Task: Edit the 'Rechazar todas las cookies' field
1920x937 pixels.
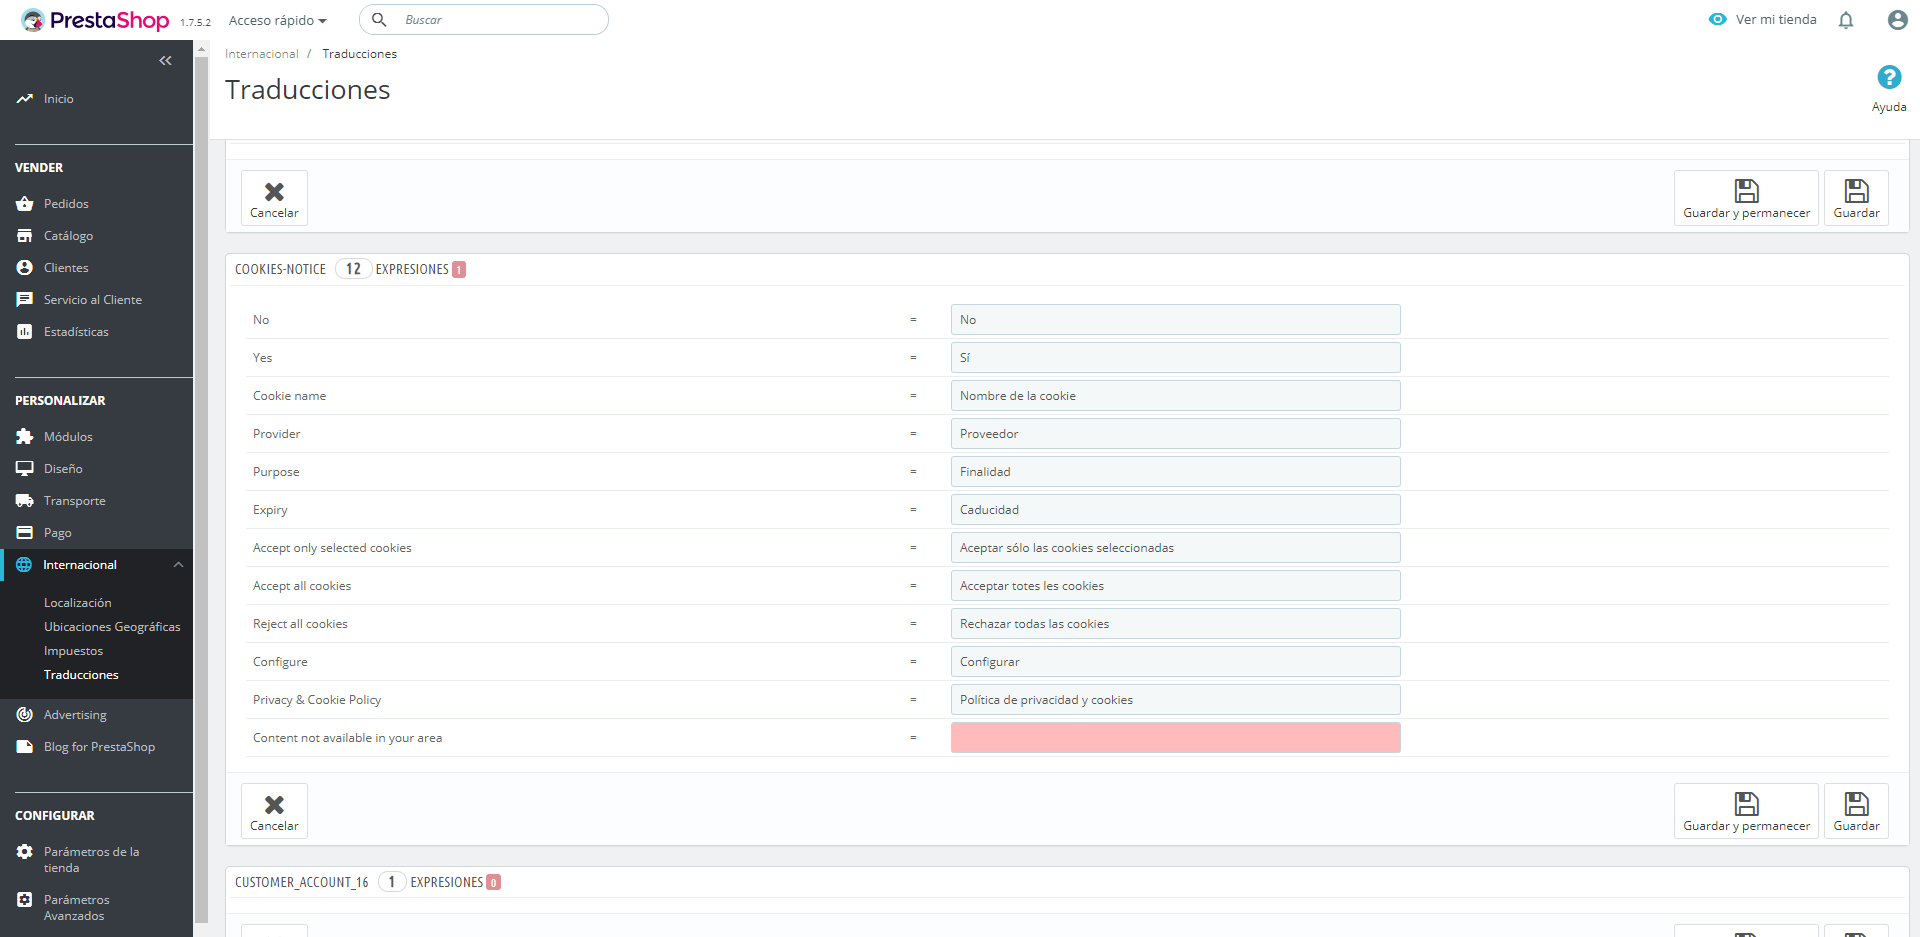Action: coord(1175,624)
